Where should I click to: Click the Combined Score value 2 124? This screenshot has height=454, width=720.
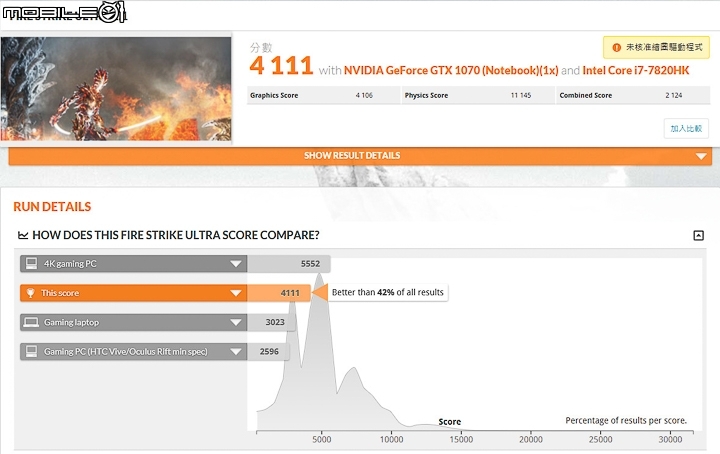674,95
